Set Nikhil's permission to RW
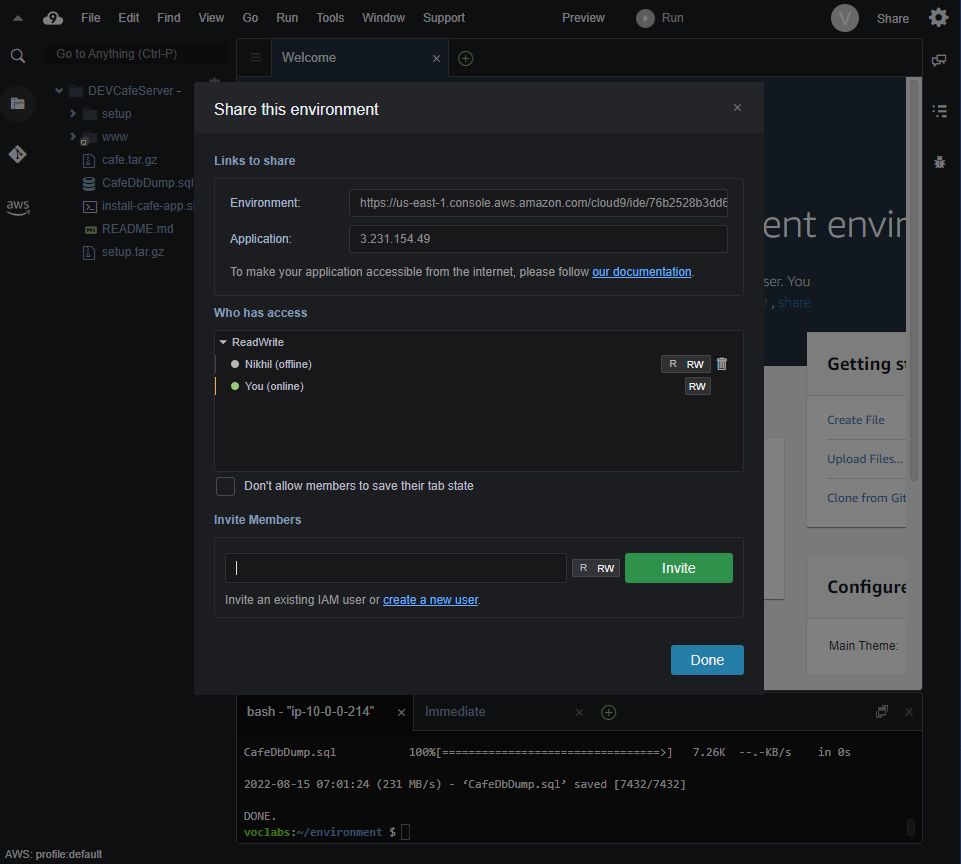Image resolution: width=961 pixels, height=864 pixels. (696, 364)
